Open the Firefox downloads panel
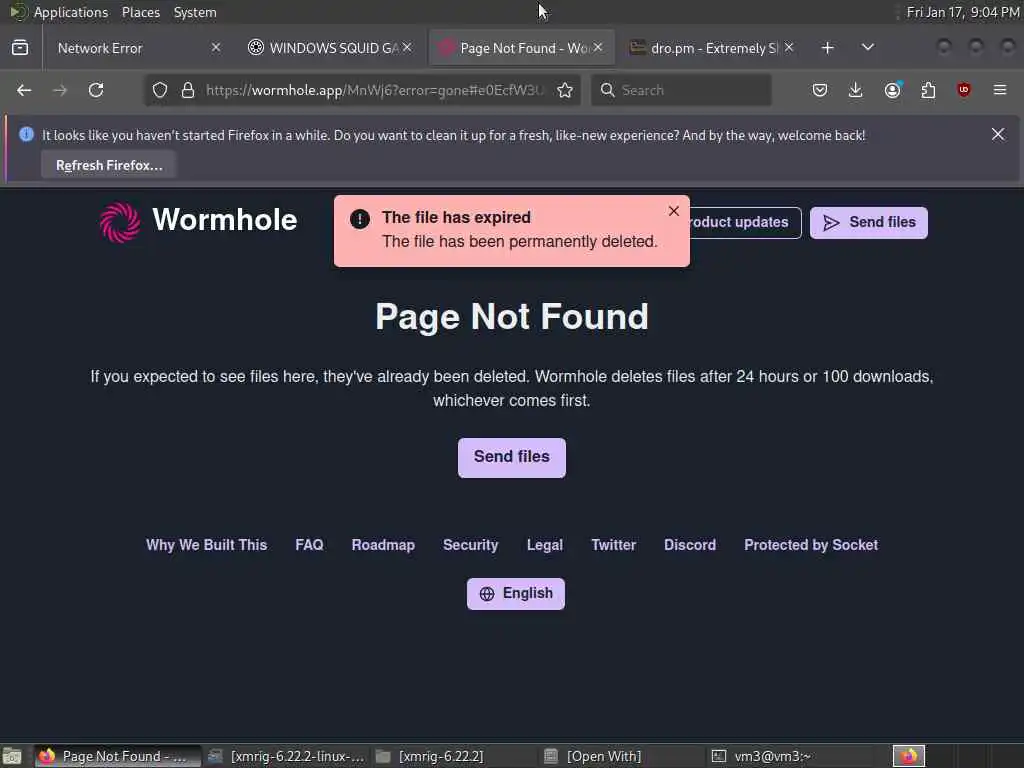The width and height of the screenshot is (1024, 768). (x=856, y=90)
